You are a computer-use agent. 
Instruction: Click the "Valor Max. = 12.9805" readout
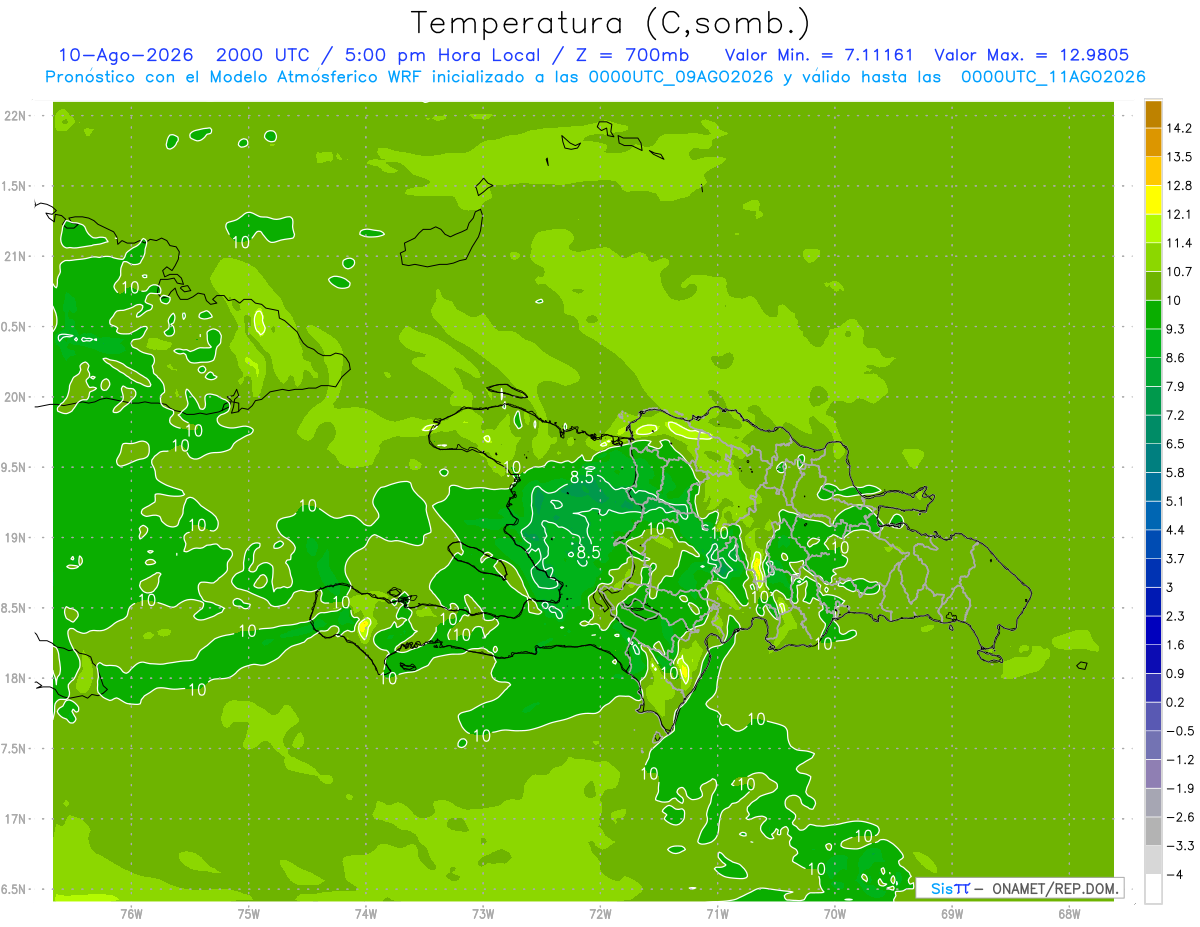tap(1031, 56)
